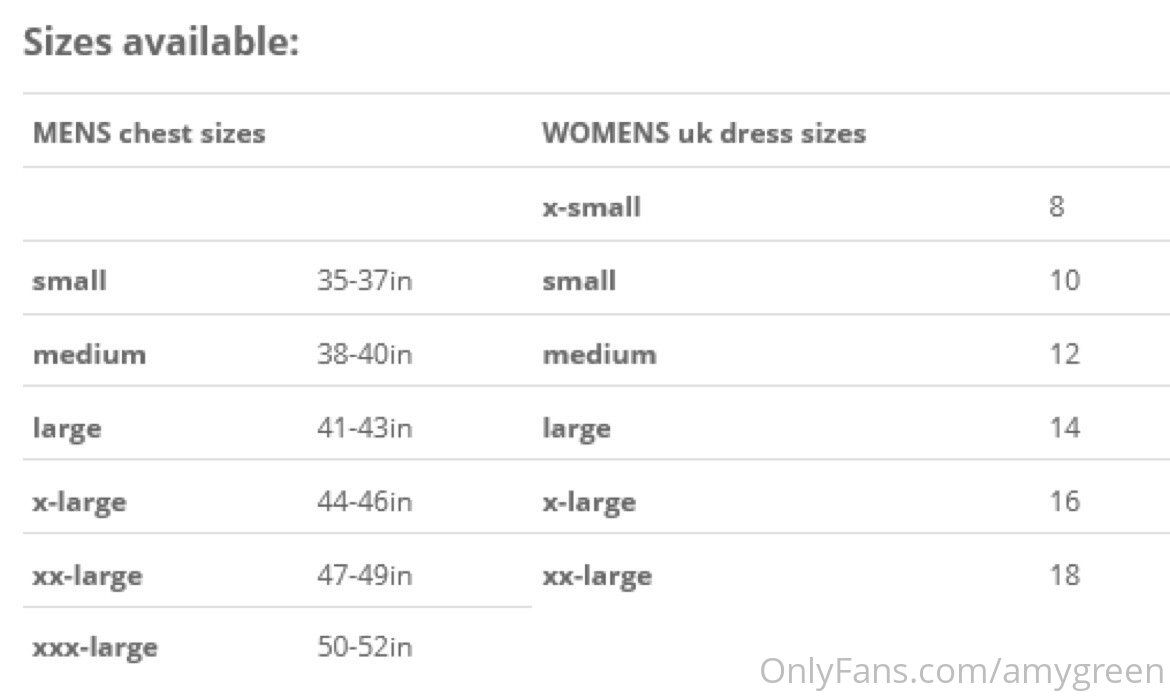Image resolution: width=1170 pixels, height=698 pixels.
Task: Click the 50-52in chest measurement
Action: [364, 646]
